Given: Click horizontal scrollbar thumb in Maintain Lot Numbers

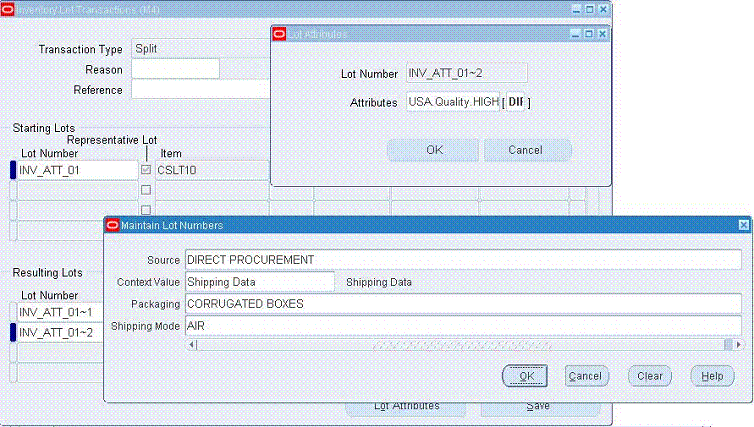Looking at the screenshot, I should [462, 345].
